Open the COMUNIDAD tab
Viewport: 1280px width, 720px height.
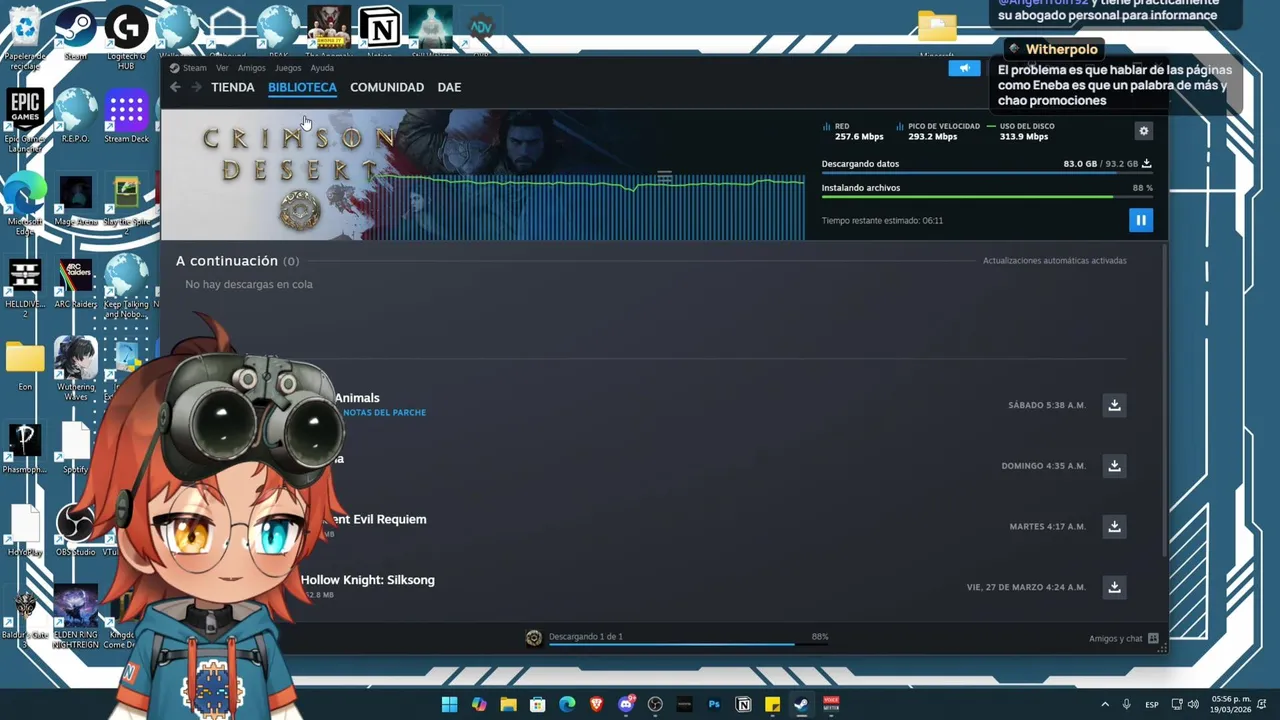[387, 87]
